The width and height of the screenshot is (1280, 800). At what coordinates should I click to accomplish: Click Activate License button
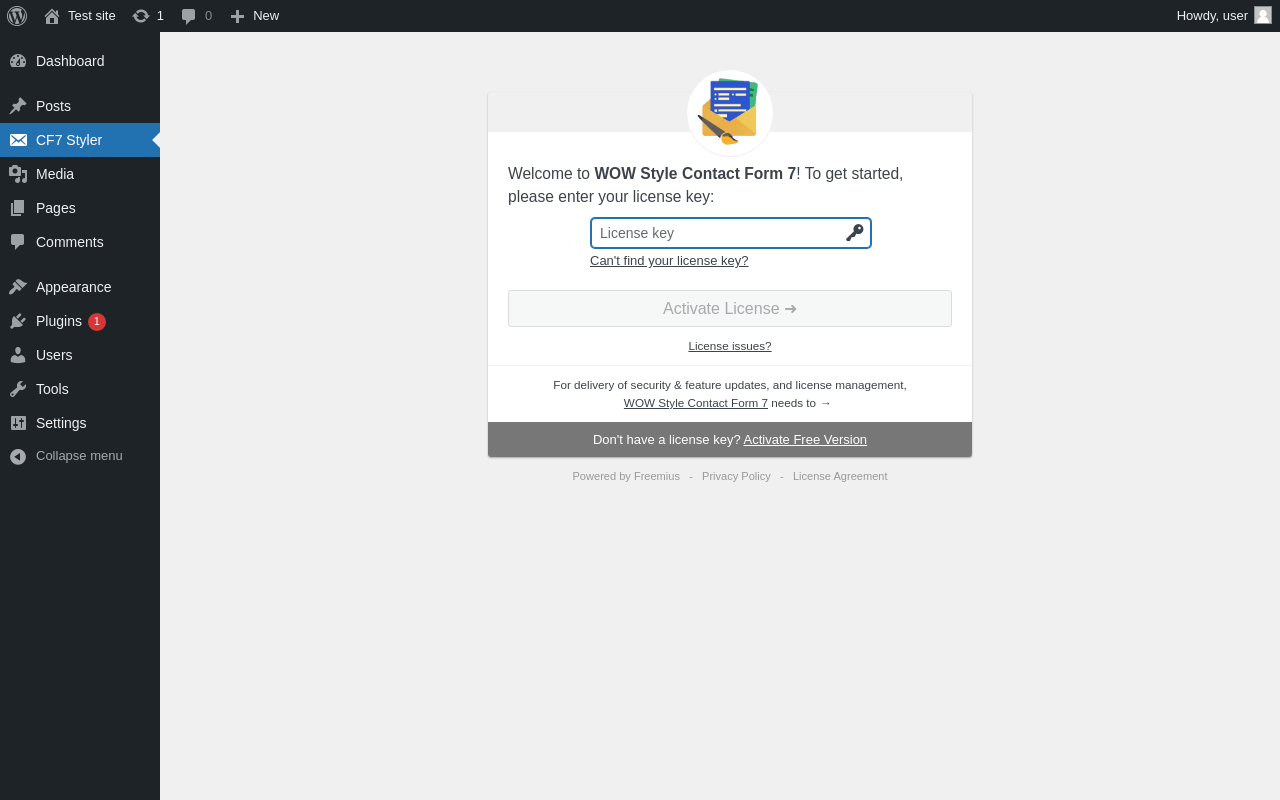pyautogui.click(x=730, y=308)
